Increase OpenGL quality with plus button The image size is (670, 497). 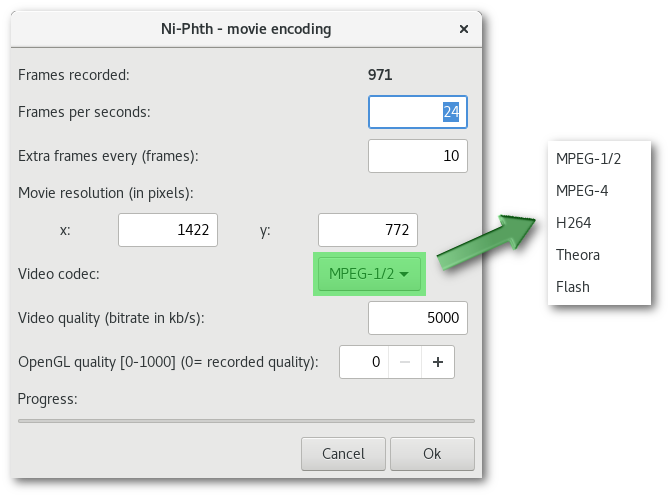437,362
